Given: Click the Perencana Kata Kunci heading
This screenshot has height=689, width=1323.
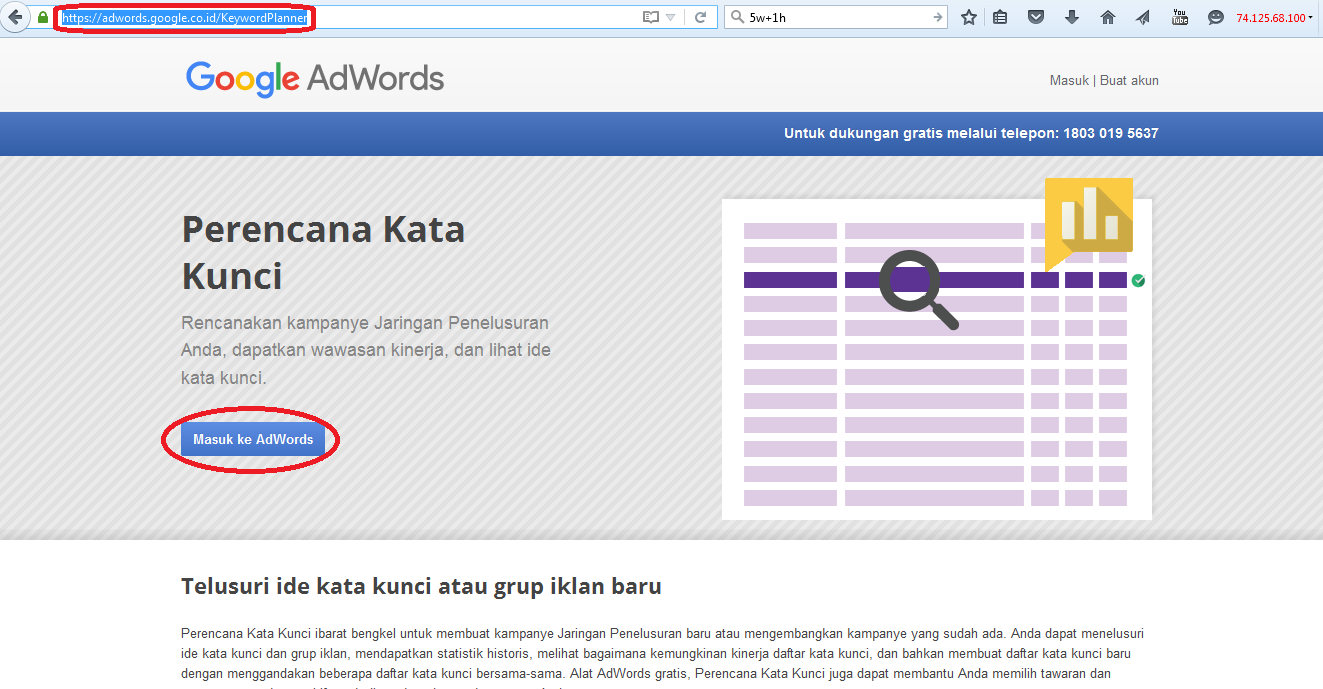Looking at the screenshot, I should click(323, 252).
